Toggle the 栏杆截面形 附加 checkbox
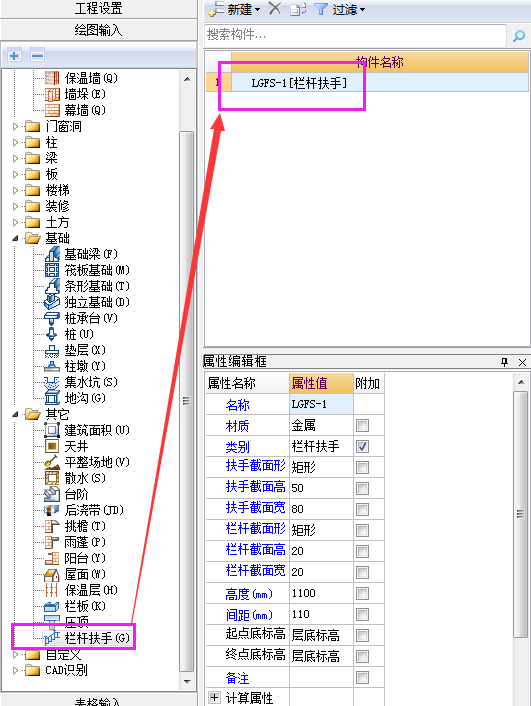 pos(362,530)
